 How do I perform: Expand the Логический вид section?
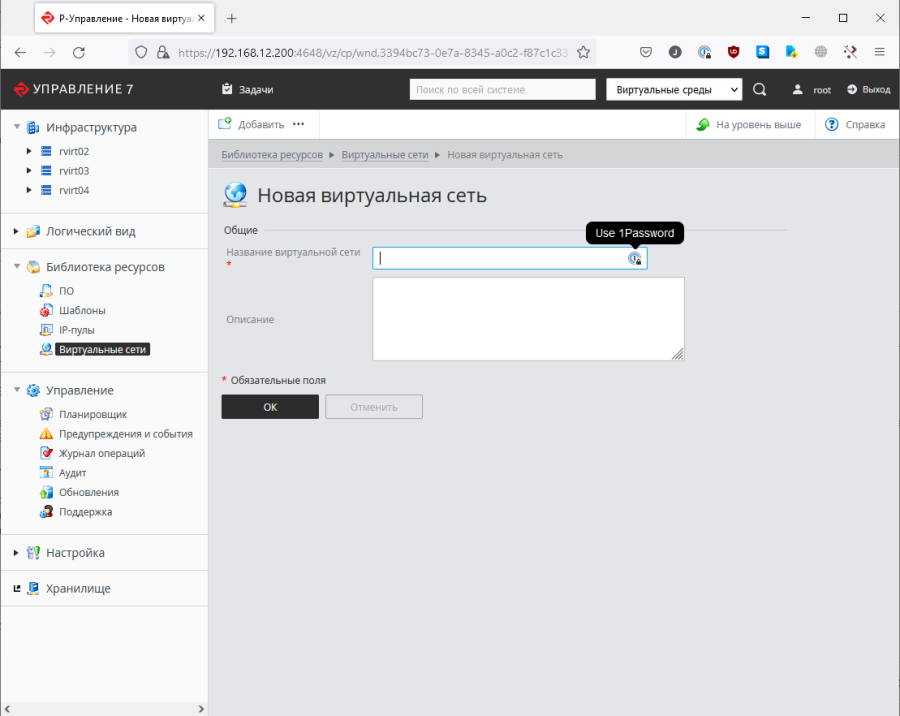(16, 232)
